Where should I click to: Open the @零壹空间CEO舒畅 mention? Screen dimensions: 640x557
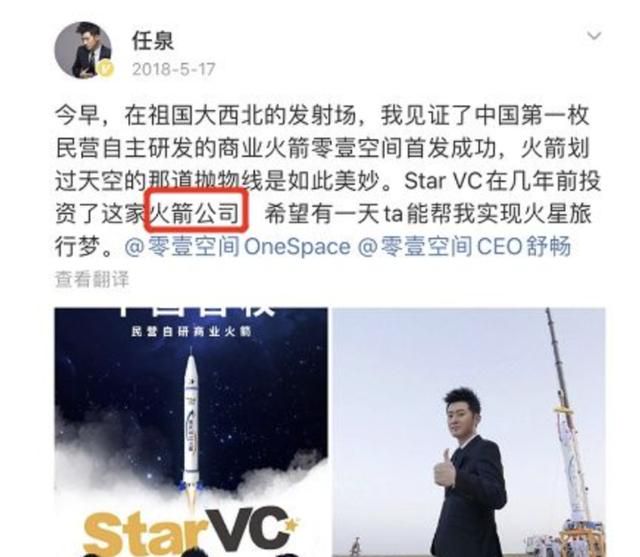coord(464,247)
